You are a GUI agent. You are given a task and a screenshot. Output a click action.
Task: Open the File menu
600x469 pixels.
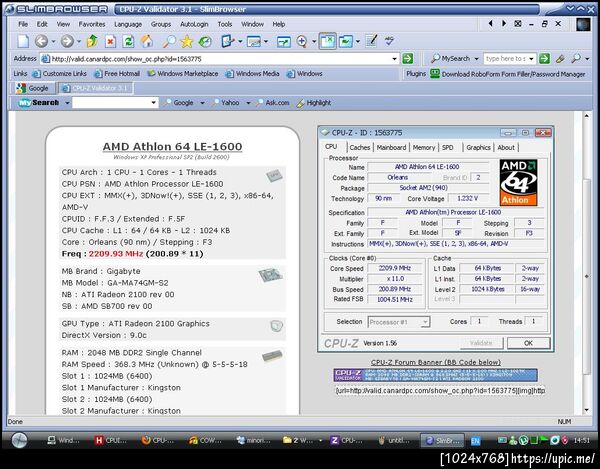click(23, 24)
